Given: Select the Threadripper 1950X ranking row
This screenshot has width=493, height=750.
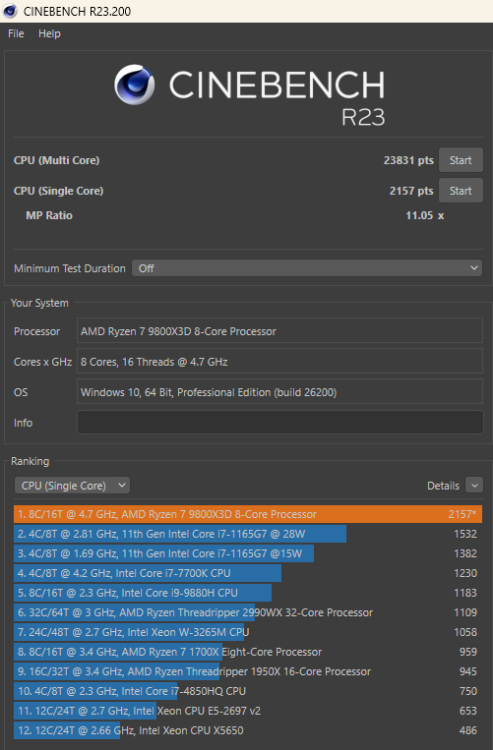Looking at the screenshot, I should coord(248,671).
